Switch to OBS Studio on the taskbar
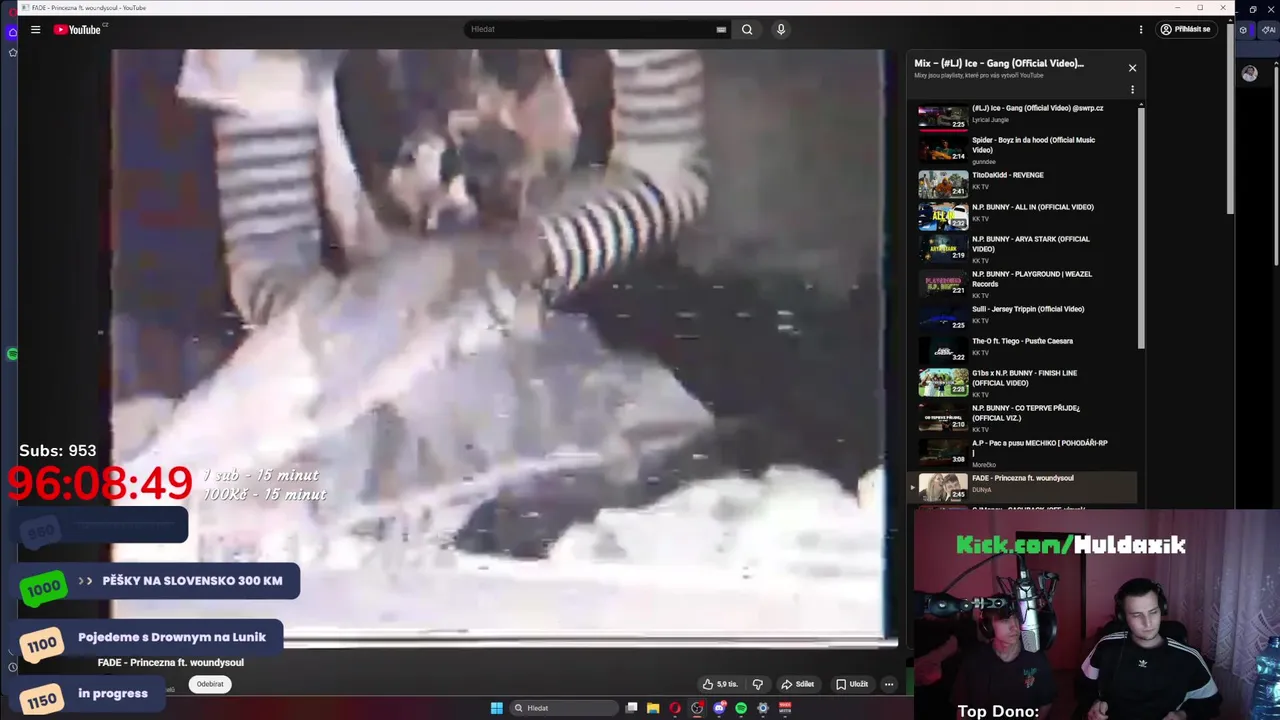Image resolution: width=1280 pixels, height=720 pixels. [697, 708]
